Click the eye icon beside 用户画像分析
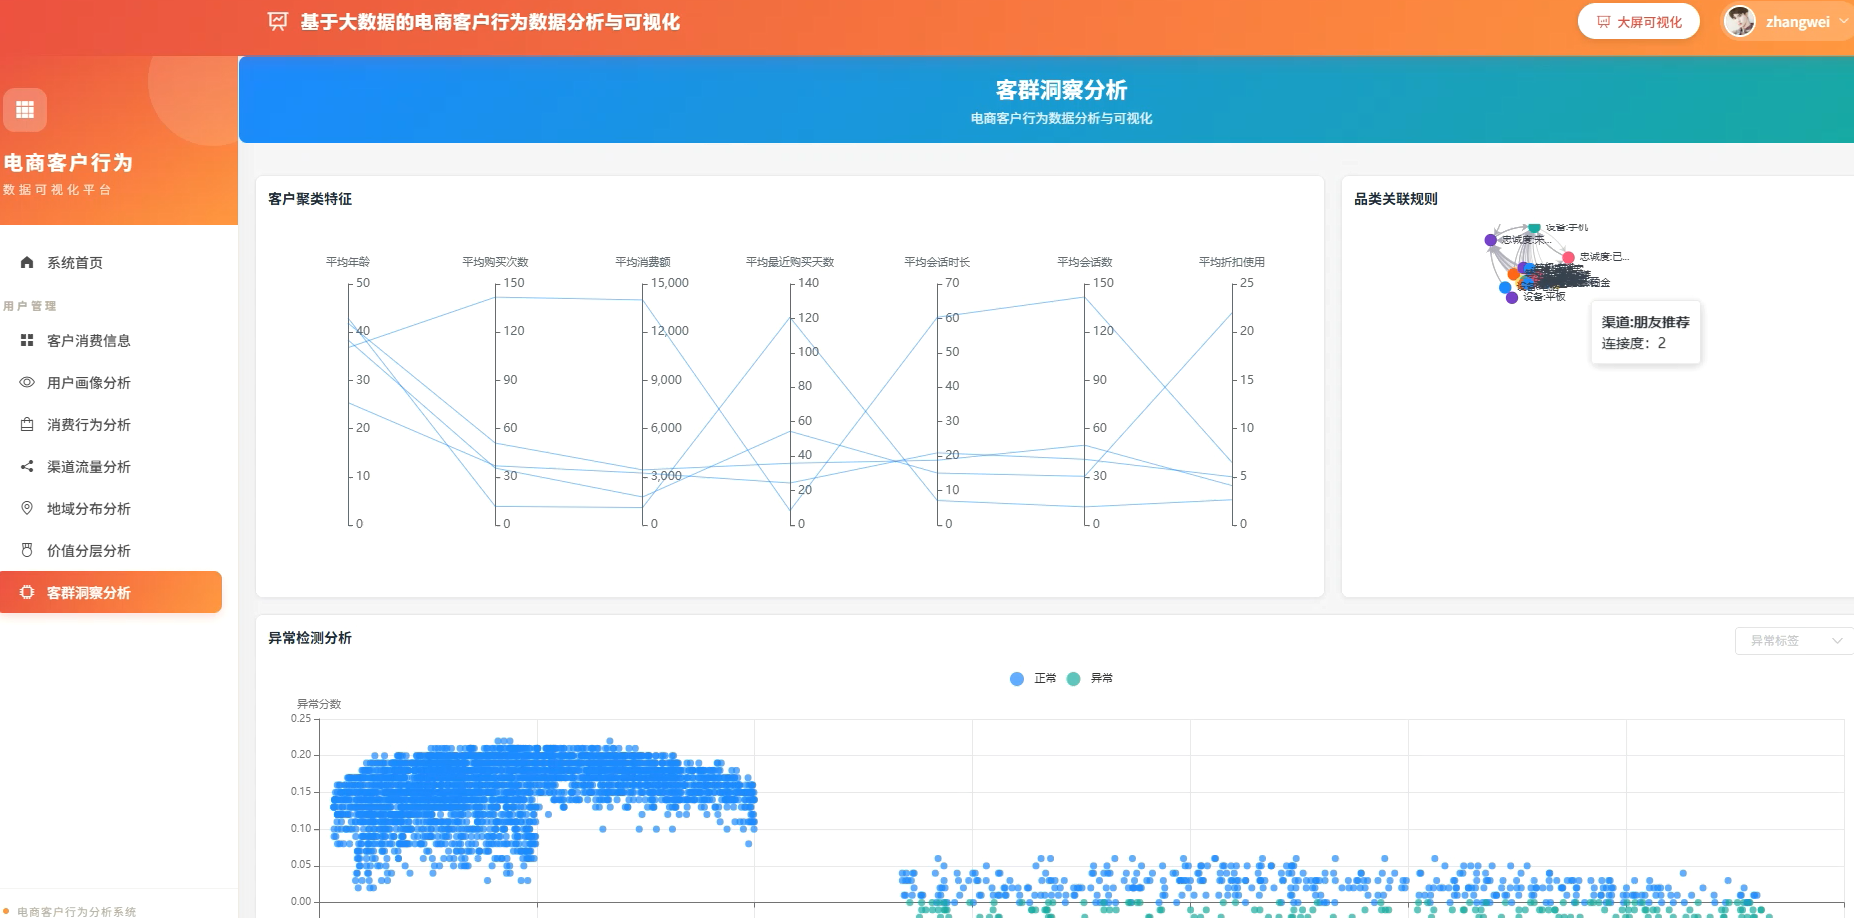The image size is (1854, 918). click(27, 382)
